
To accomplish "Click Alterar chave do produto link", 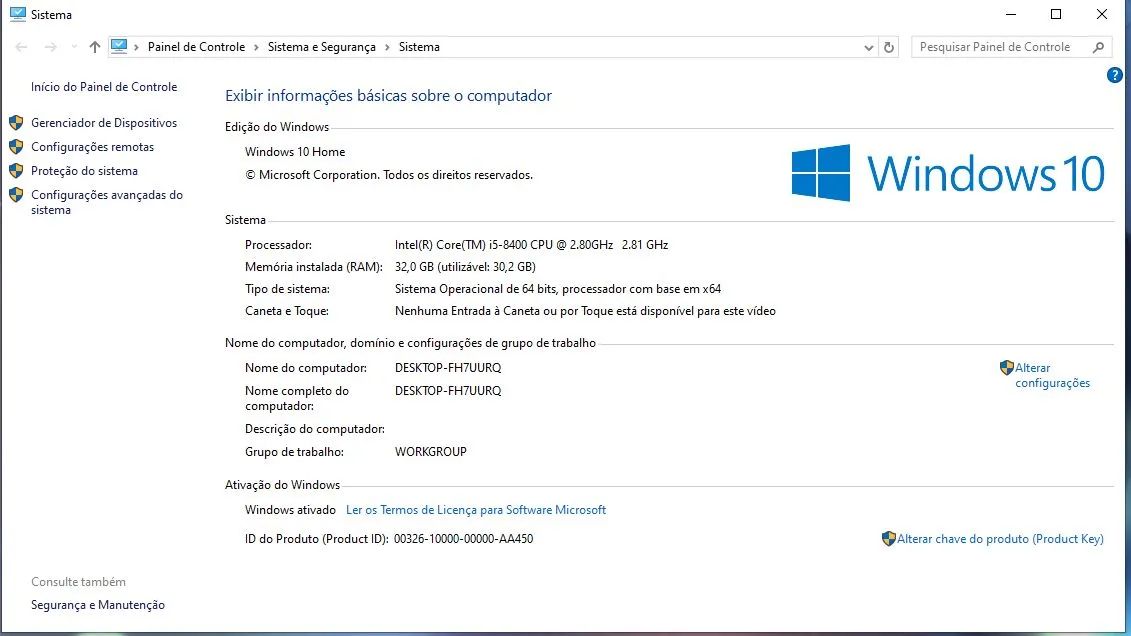I will tap(1000, 539).
